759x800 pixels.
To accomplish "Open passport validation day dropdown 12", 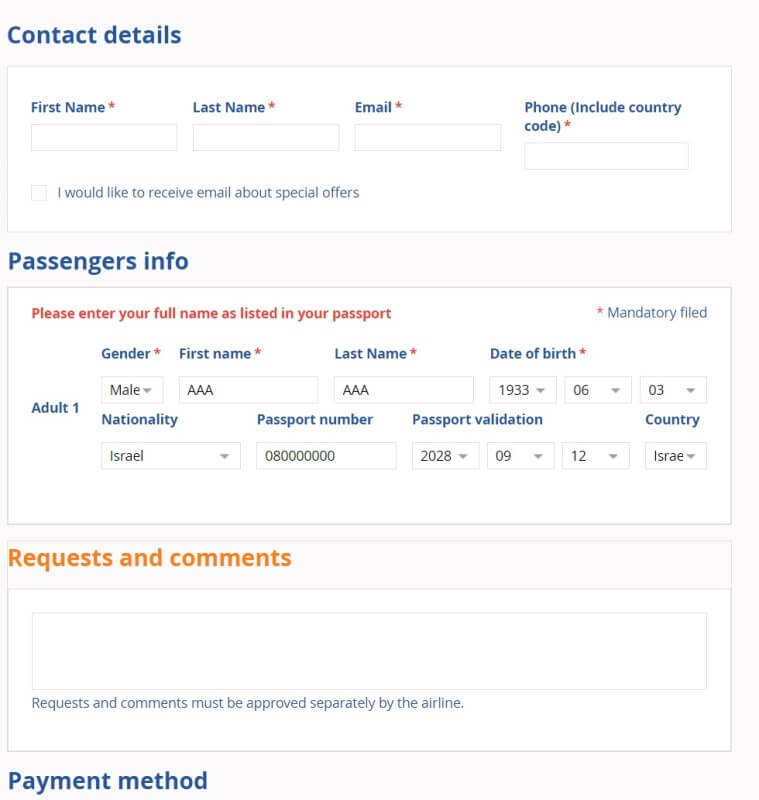I will tap(596, 456).
